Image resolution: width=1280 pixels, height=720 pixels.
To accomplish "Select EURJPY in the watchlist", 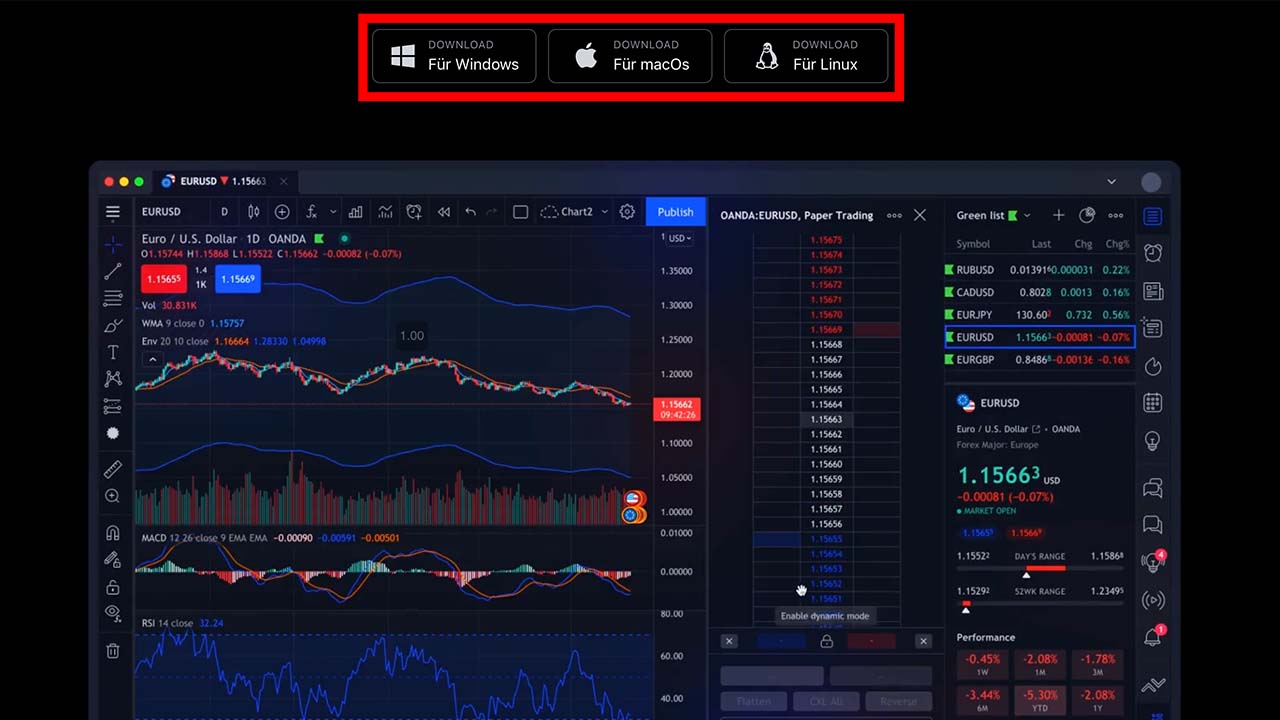I will (x=1039, y=314).
